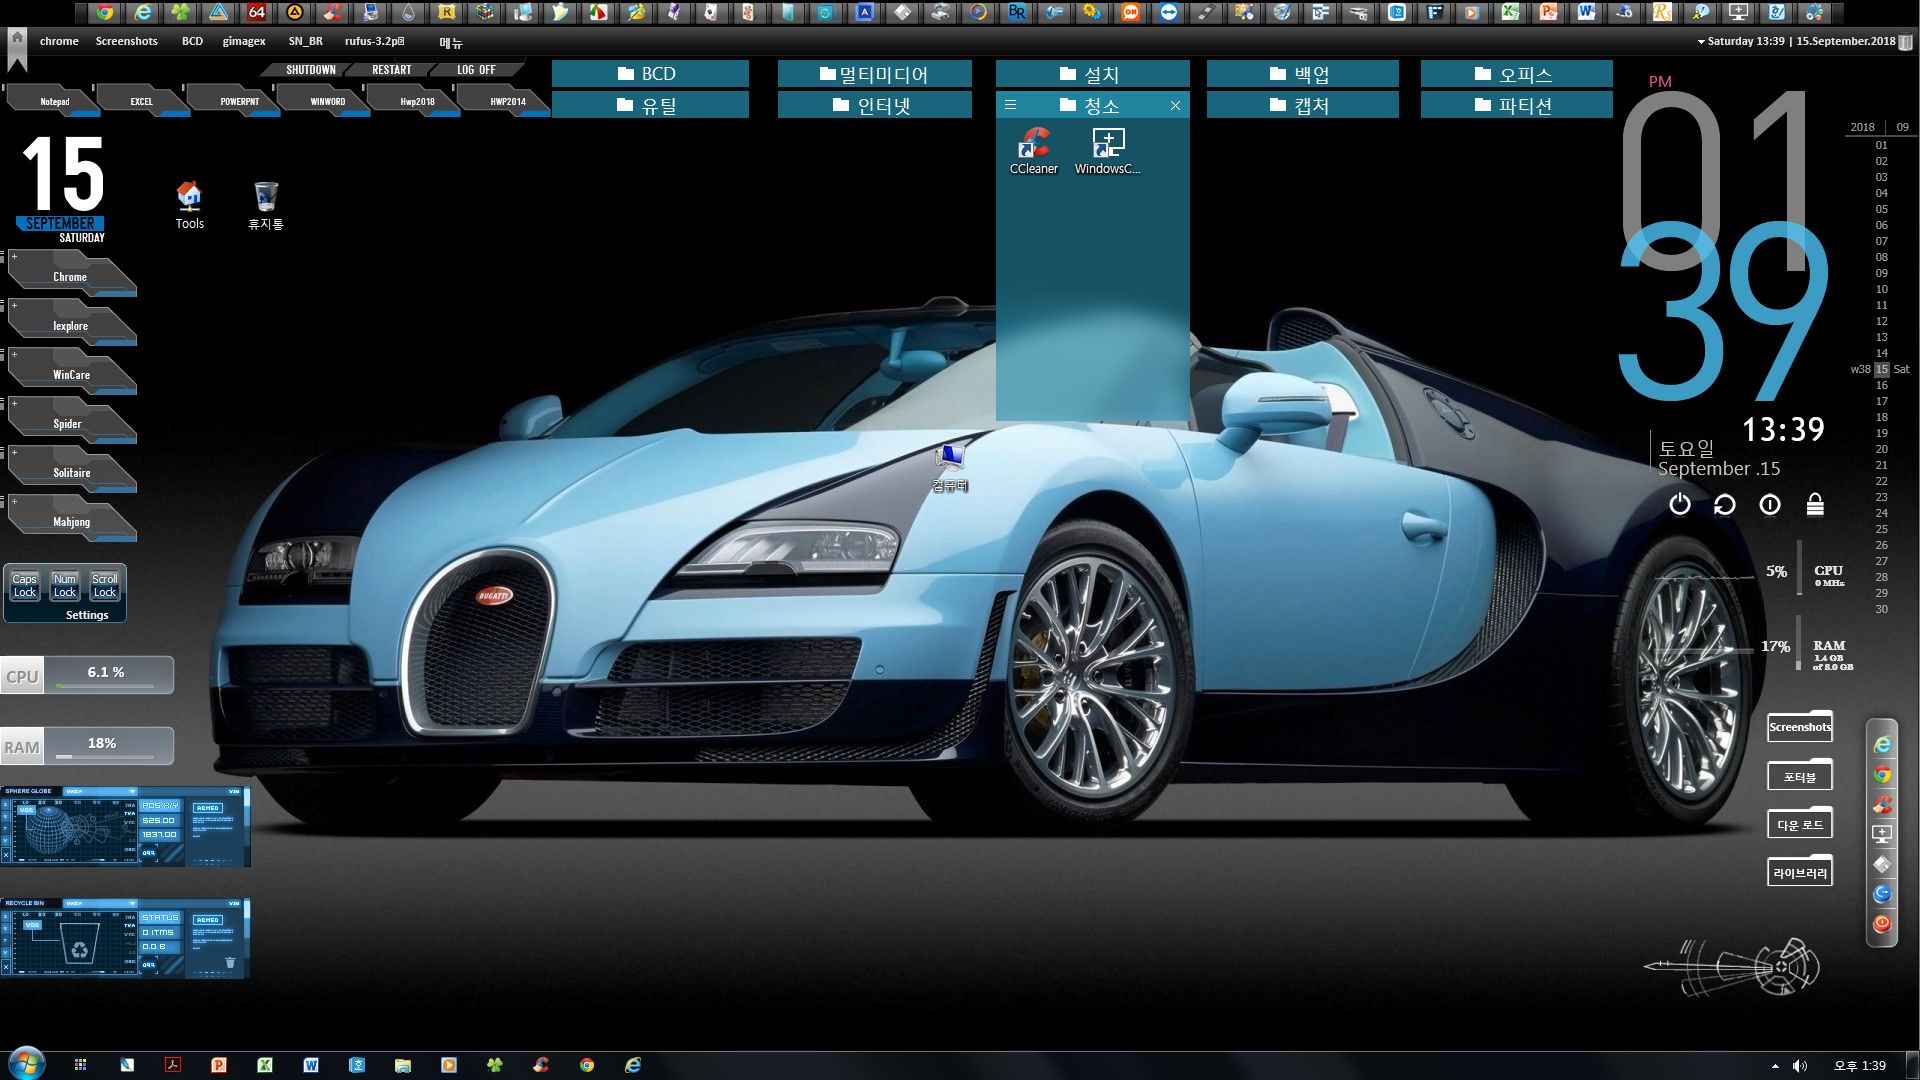Launch PowerPoint from the top dock

(x=1548, y=13)
